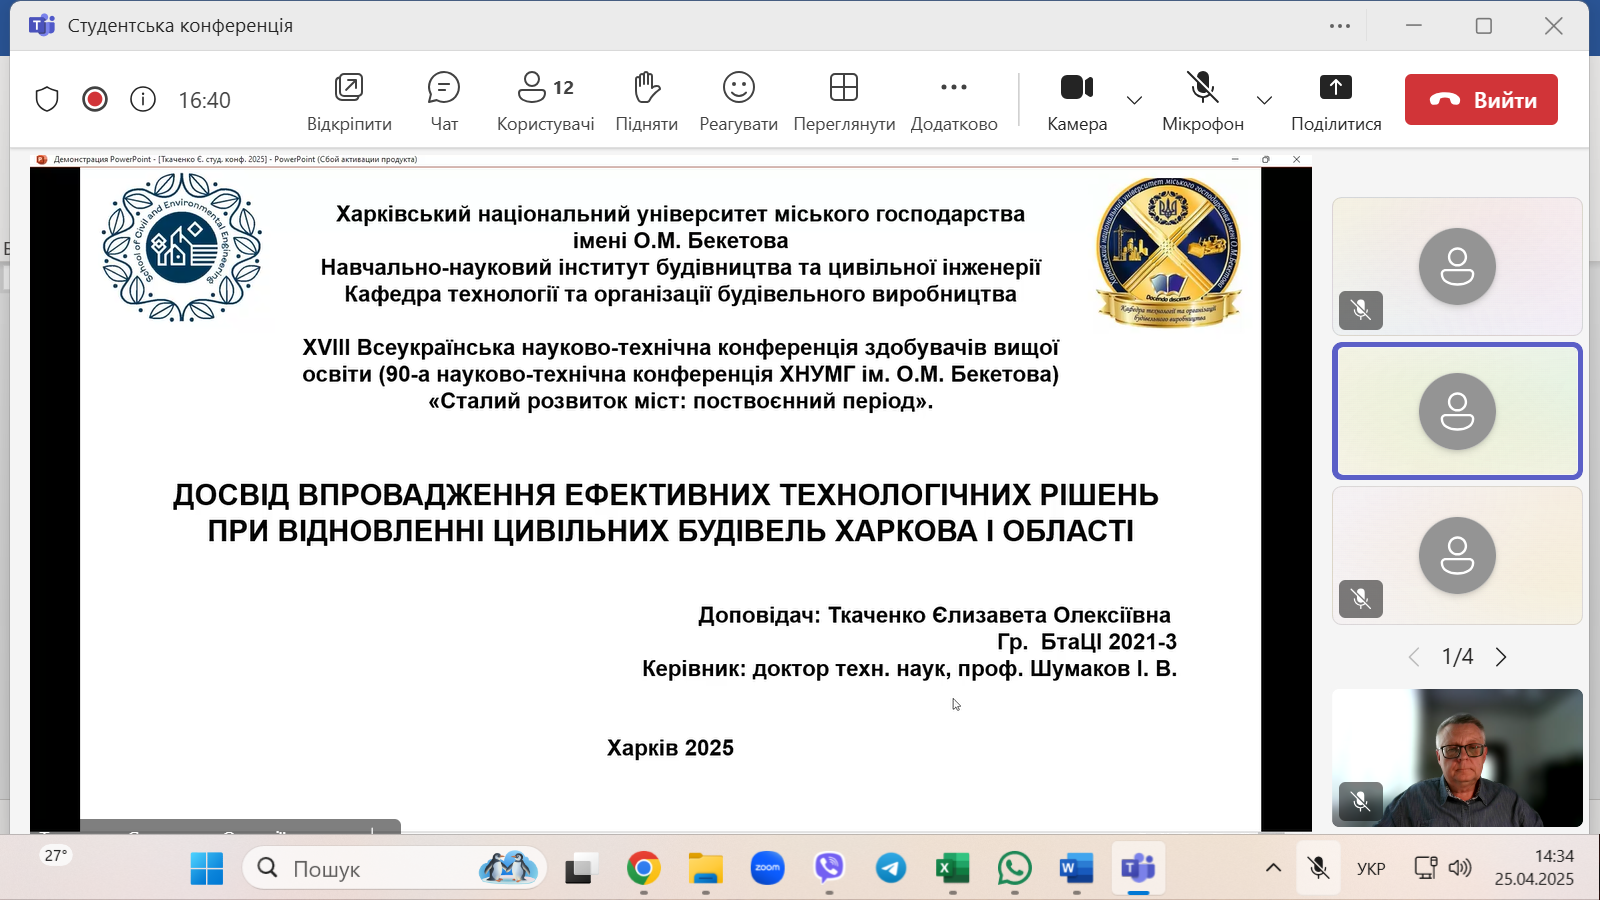The width and height of the screenshot is (1600, 900).
Task: Select the first participant tile
Action: pyautogui.click(x=1457, y=266)
